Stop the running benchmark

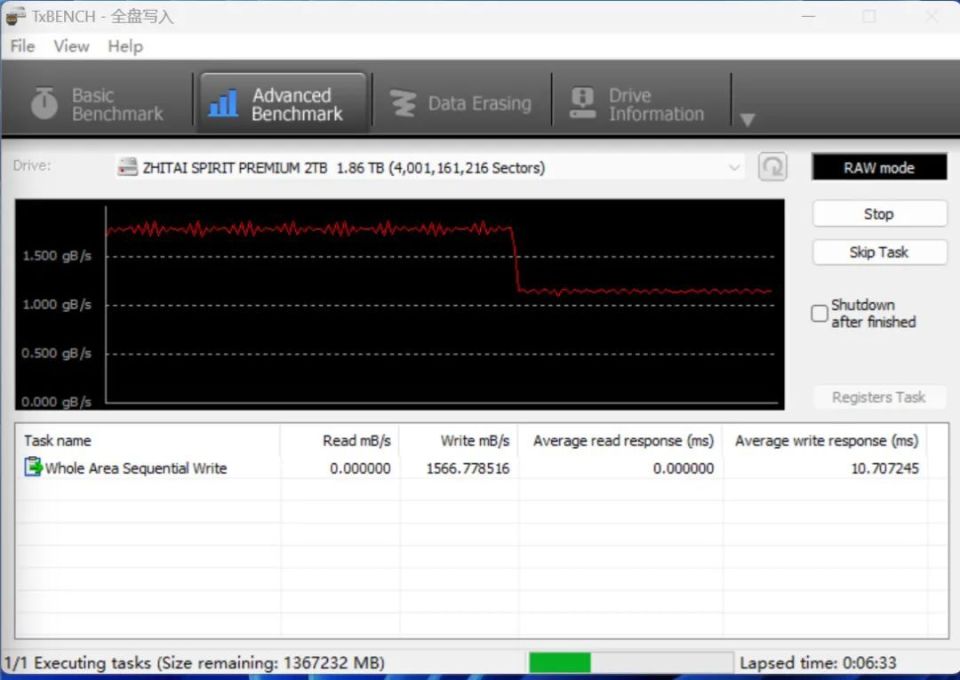879,214
